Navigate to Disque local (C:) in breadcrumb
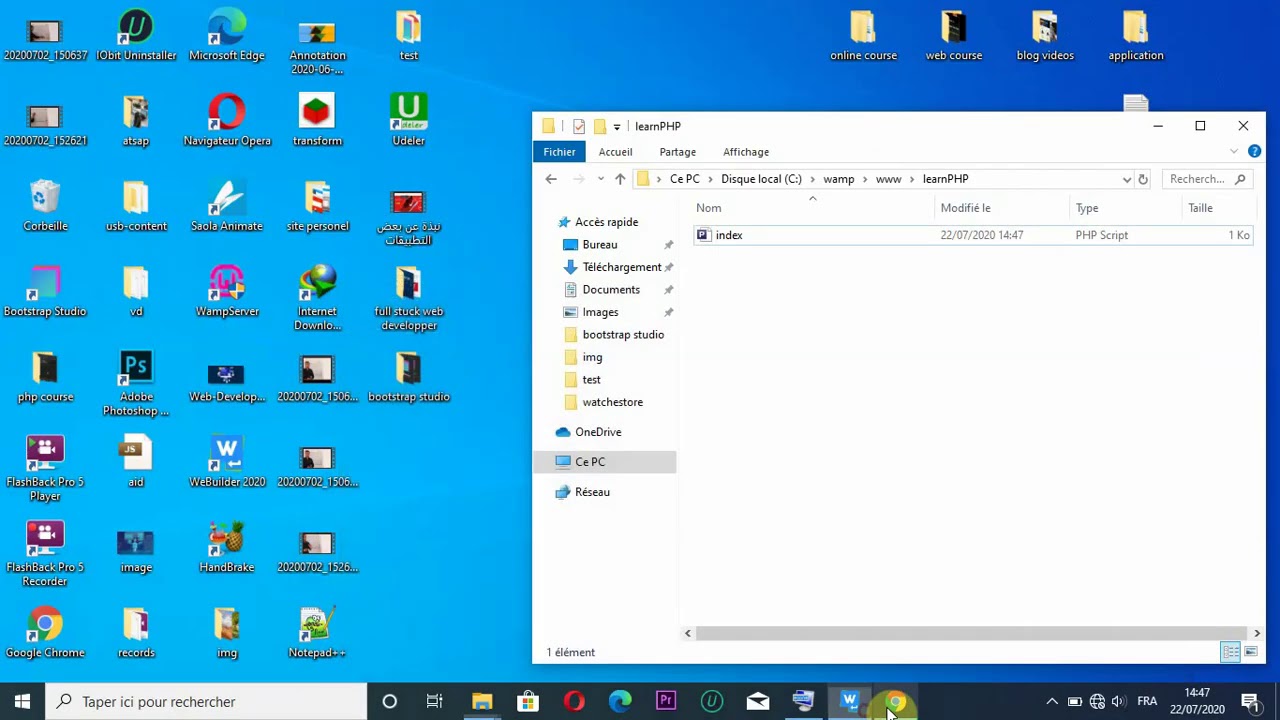This screenshot has height=720, width=1280. [x=761, y=179]
